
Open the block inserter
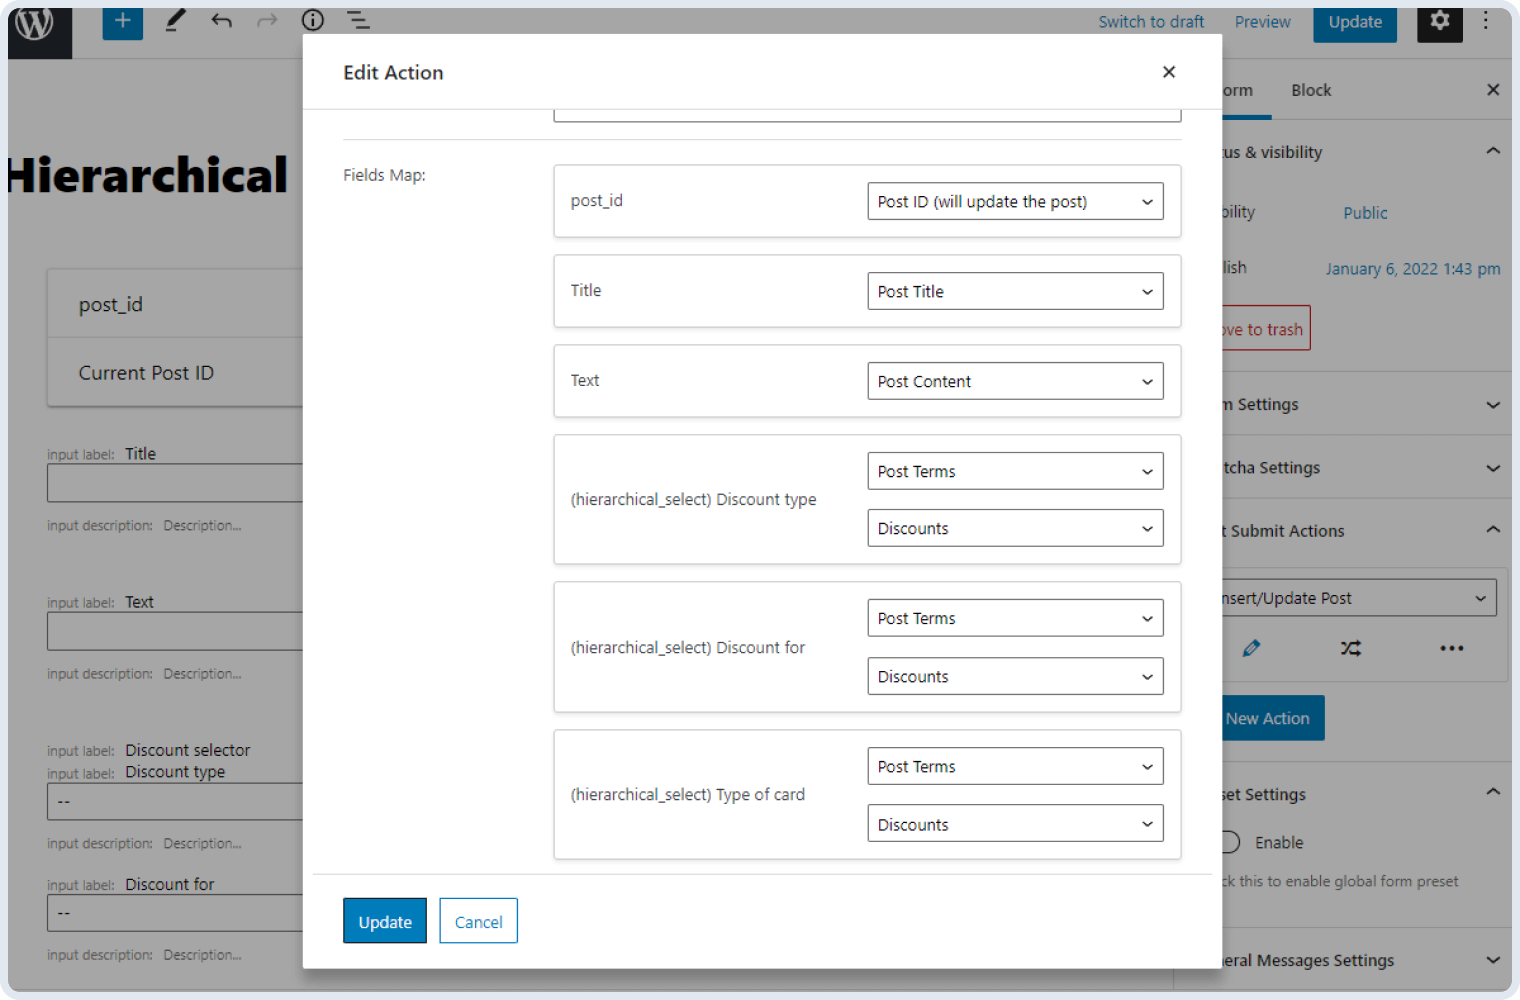pos(122,21)
